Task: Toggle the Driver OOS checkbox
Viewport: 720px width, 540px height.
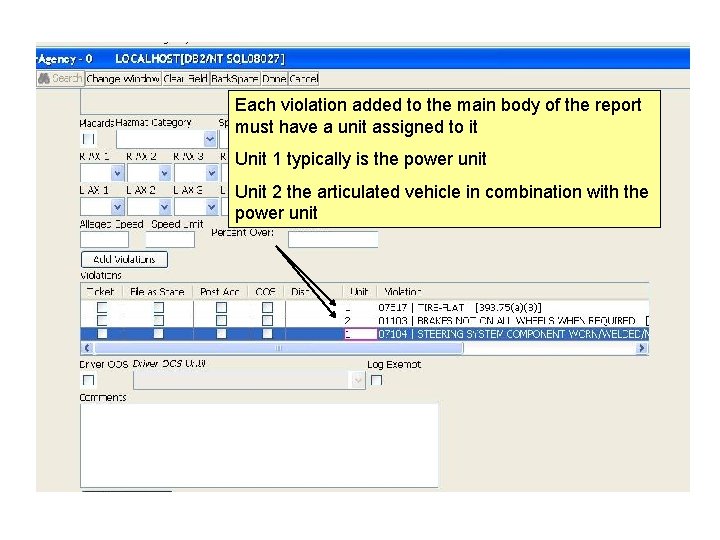Action: tap(88, 380)
